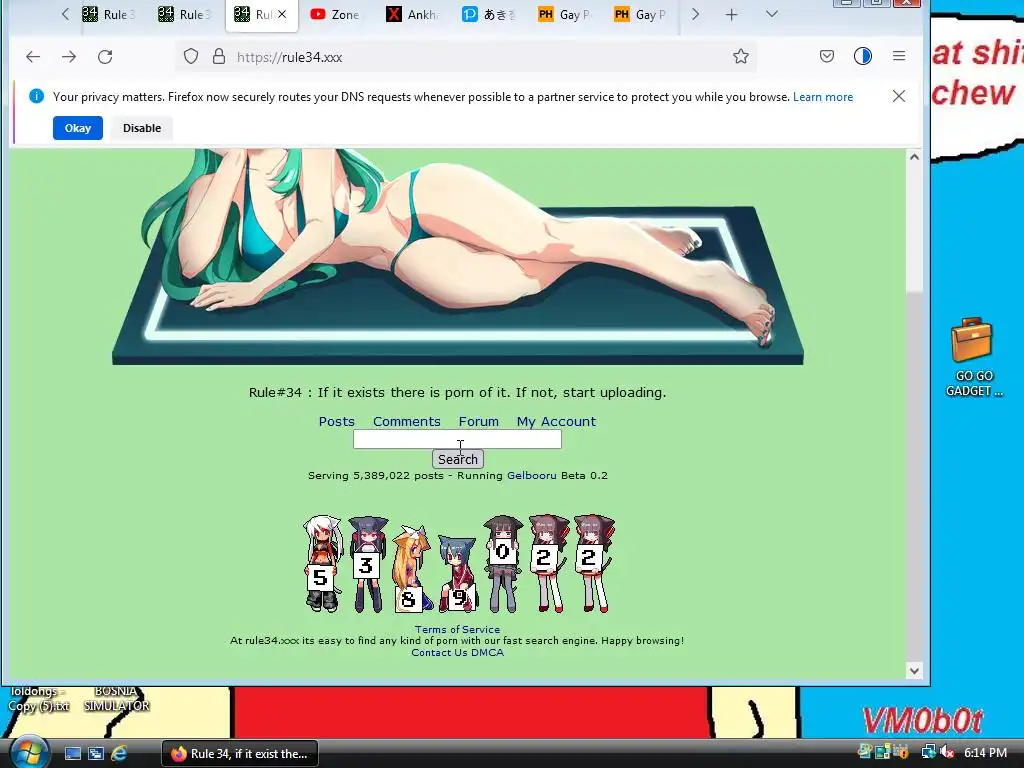Click the page scrollbar down arrow
The width and height of the screenshot is (1024, 768).
click(914, 671)
